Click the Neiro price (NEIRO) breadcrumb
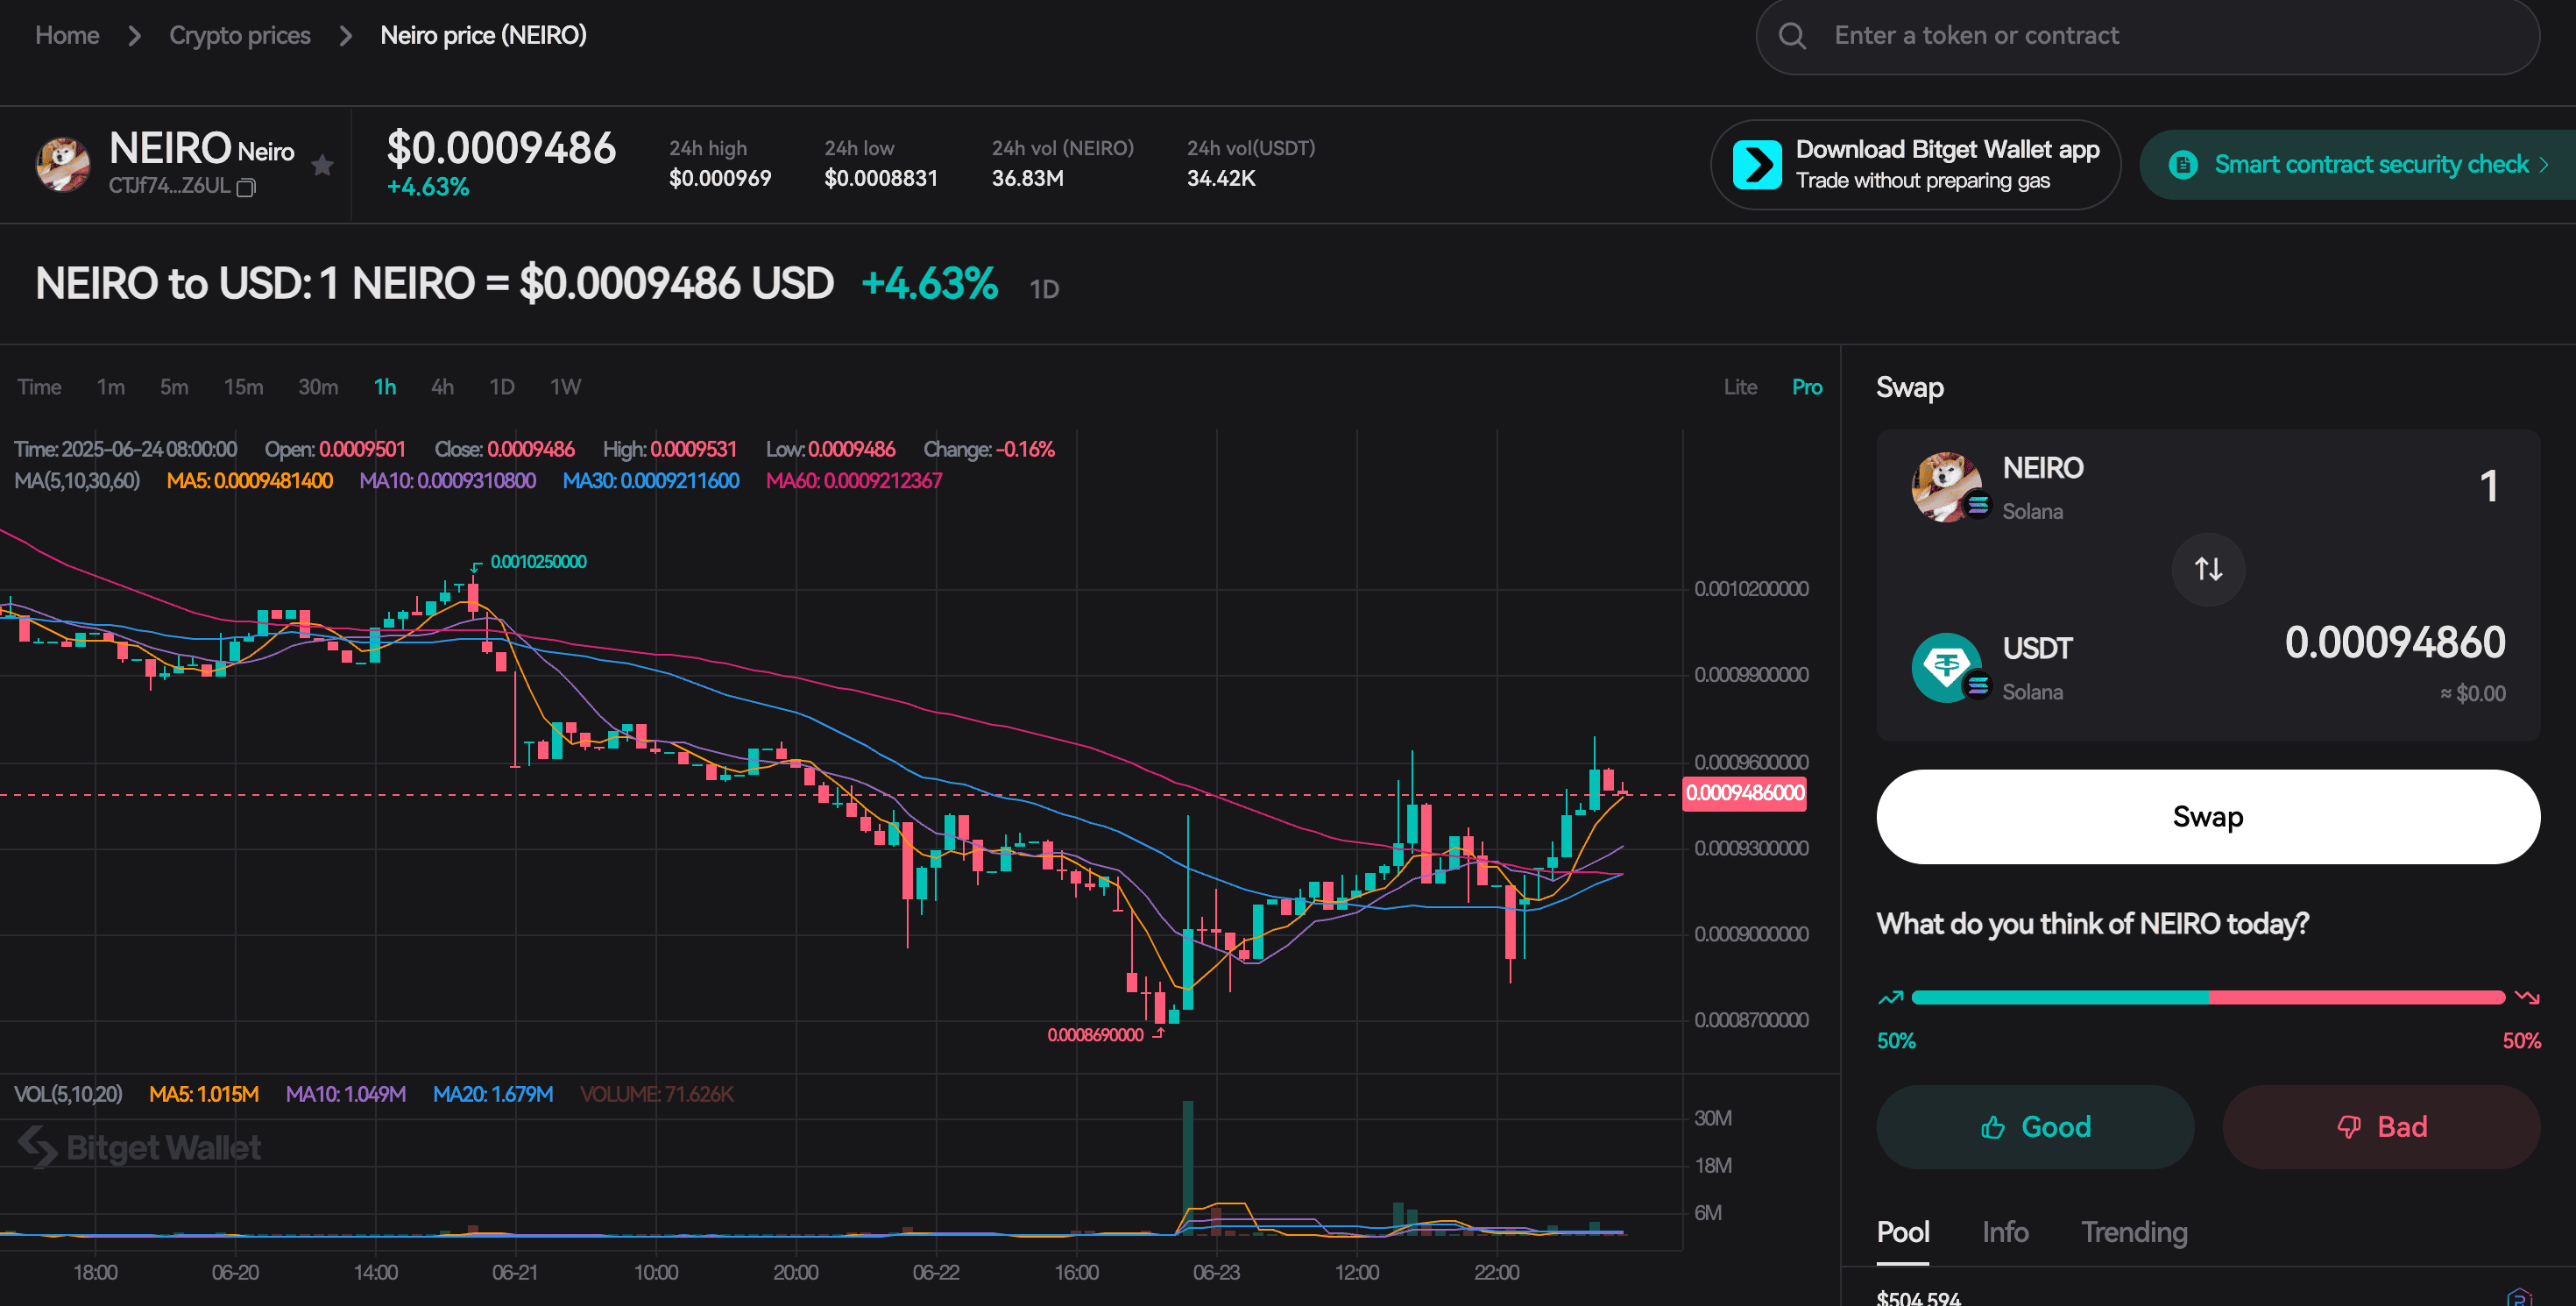 [483, 36]
